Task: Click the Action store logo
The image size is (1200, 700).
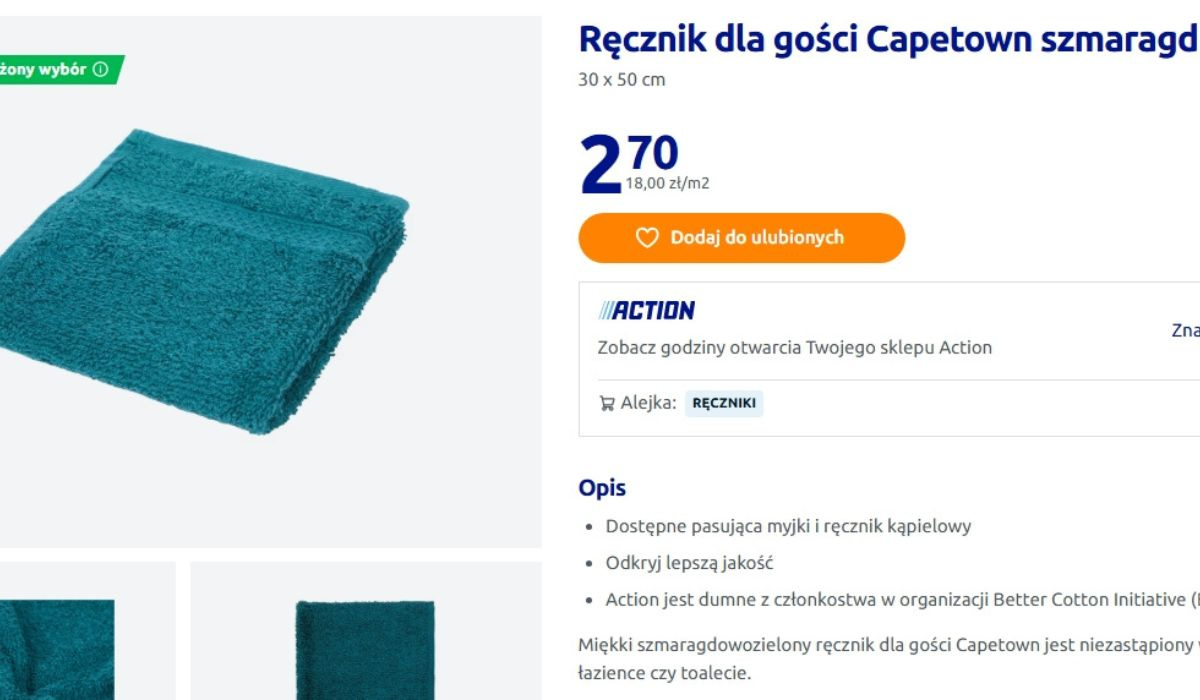Action: 646,311
